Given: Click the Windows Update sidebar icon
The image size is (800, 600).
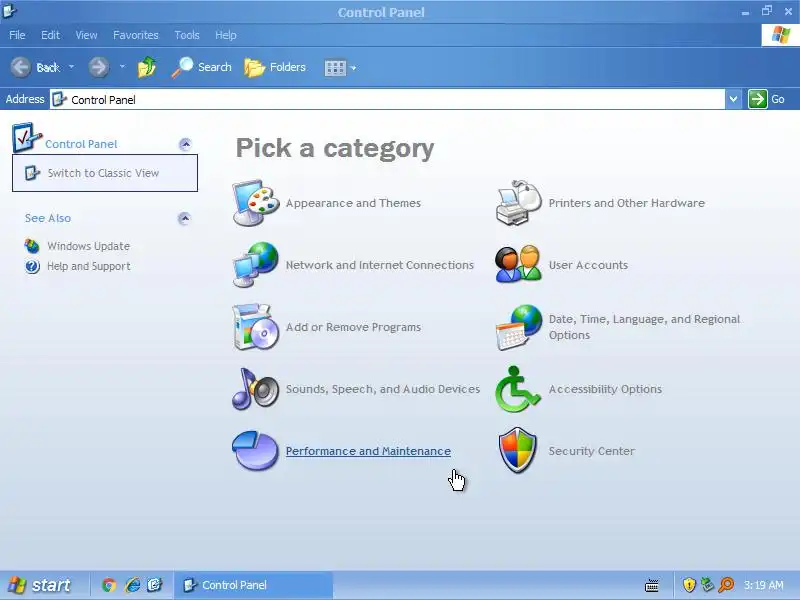Looking at the screenshot, I should [x=32, y=246].
